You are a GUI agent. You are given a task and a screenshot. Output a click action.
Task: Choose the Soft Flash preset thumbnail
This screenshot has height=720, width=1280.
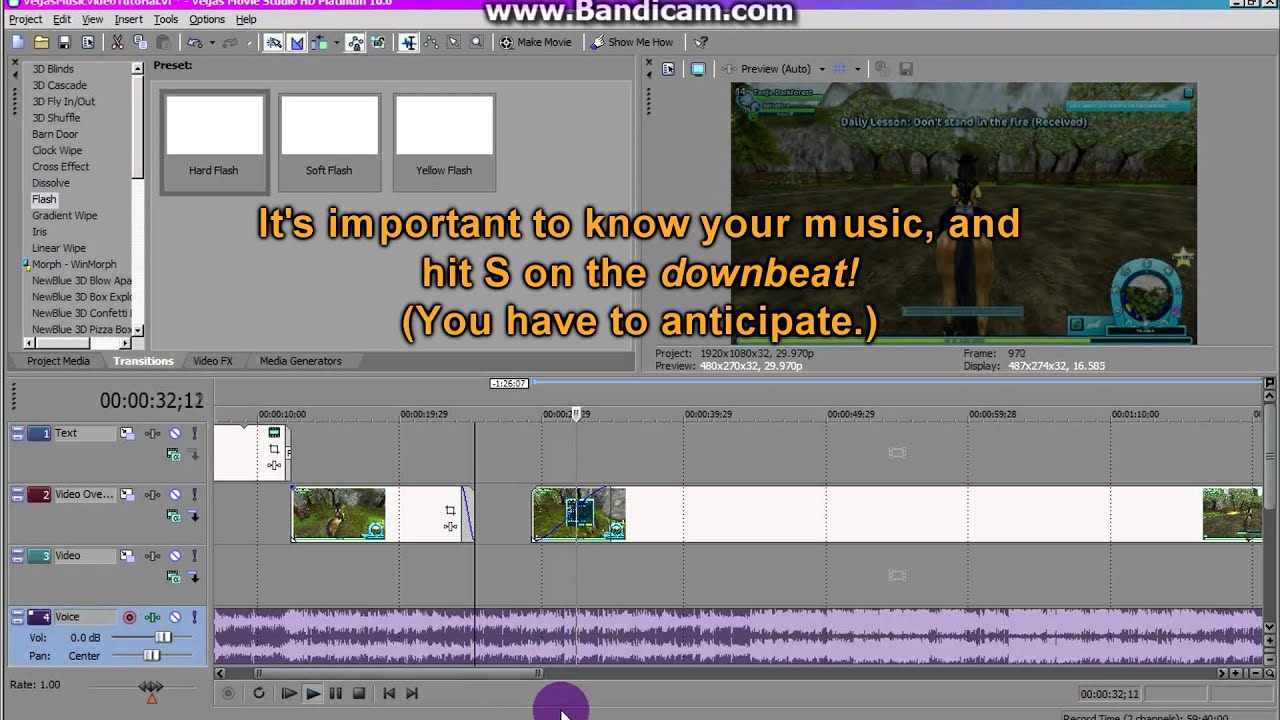(x=329, y=141)
